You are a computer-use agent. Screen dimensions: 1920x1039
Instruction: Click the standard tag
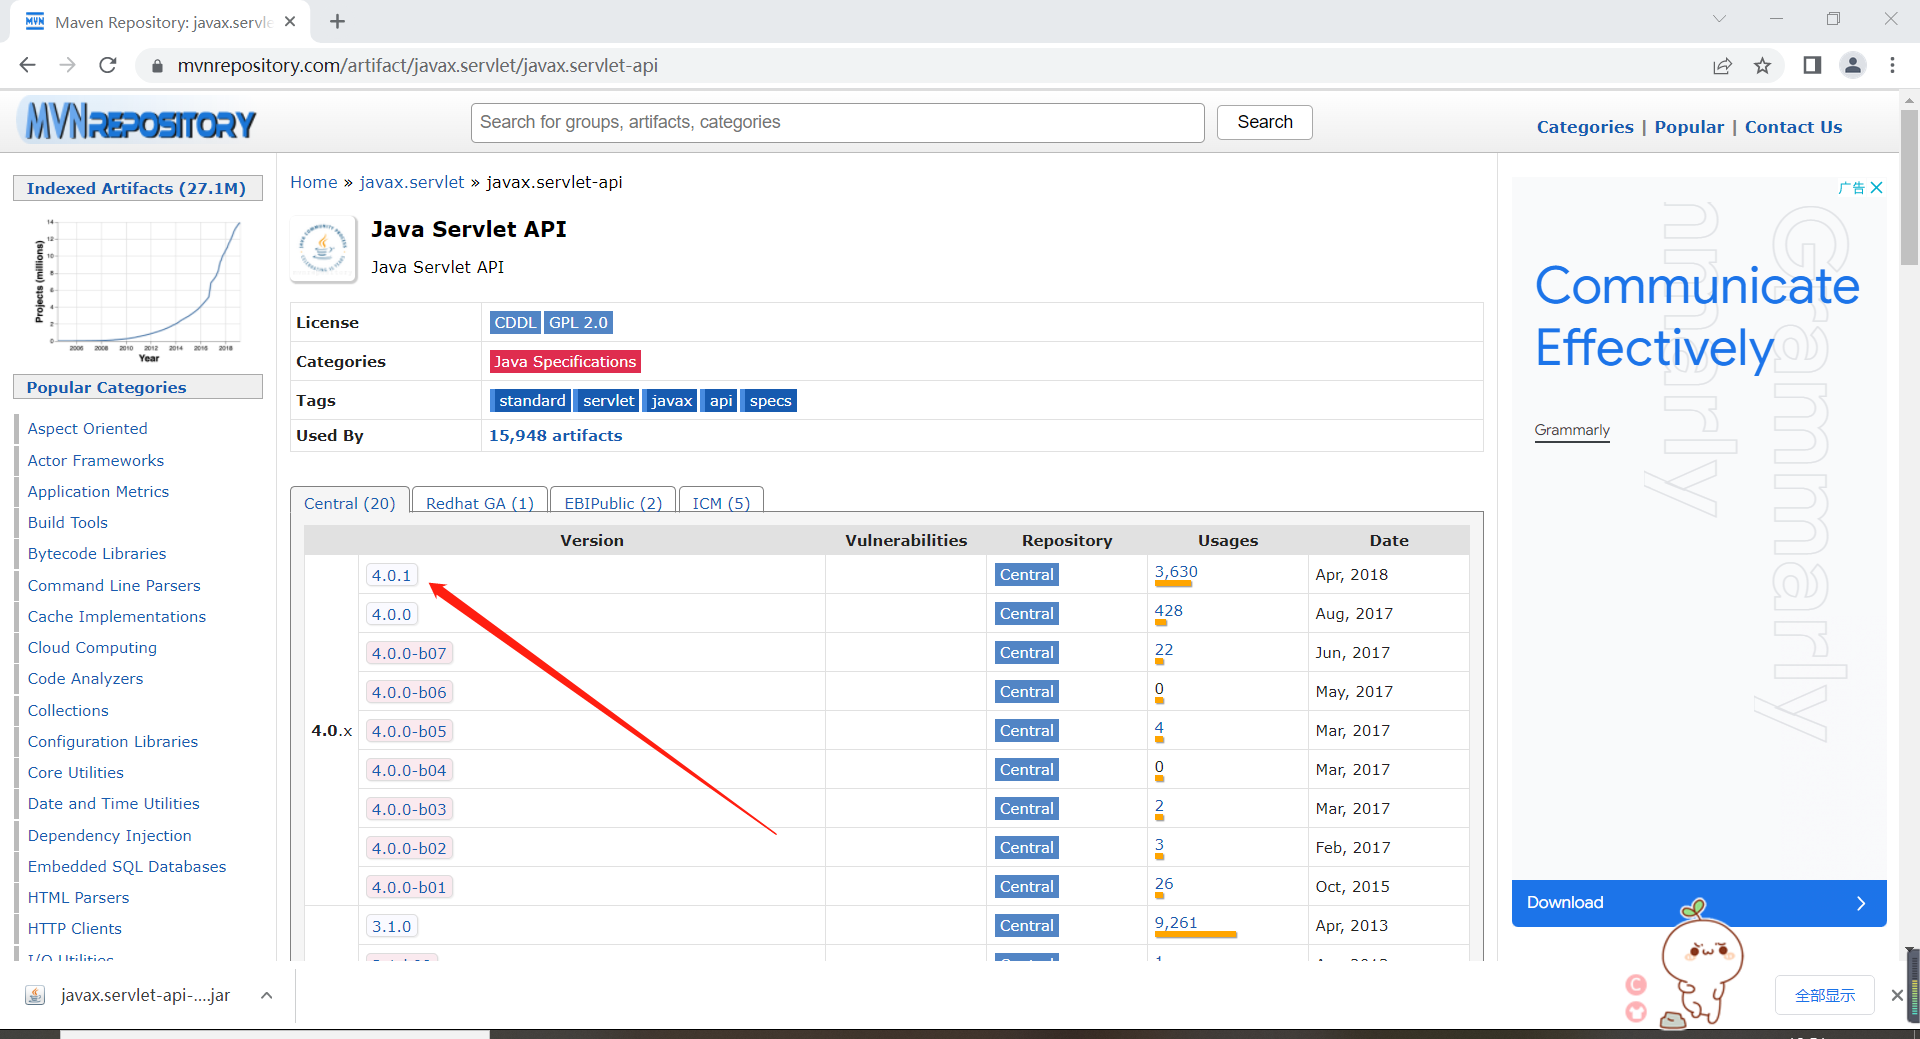click(x=532, y=400)
